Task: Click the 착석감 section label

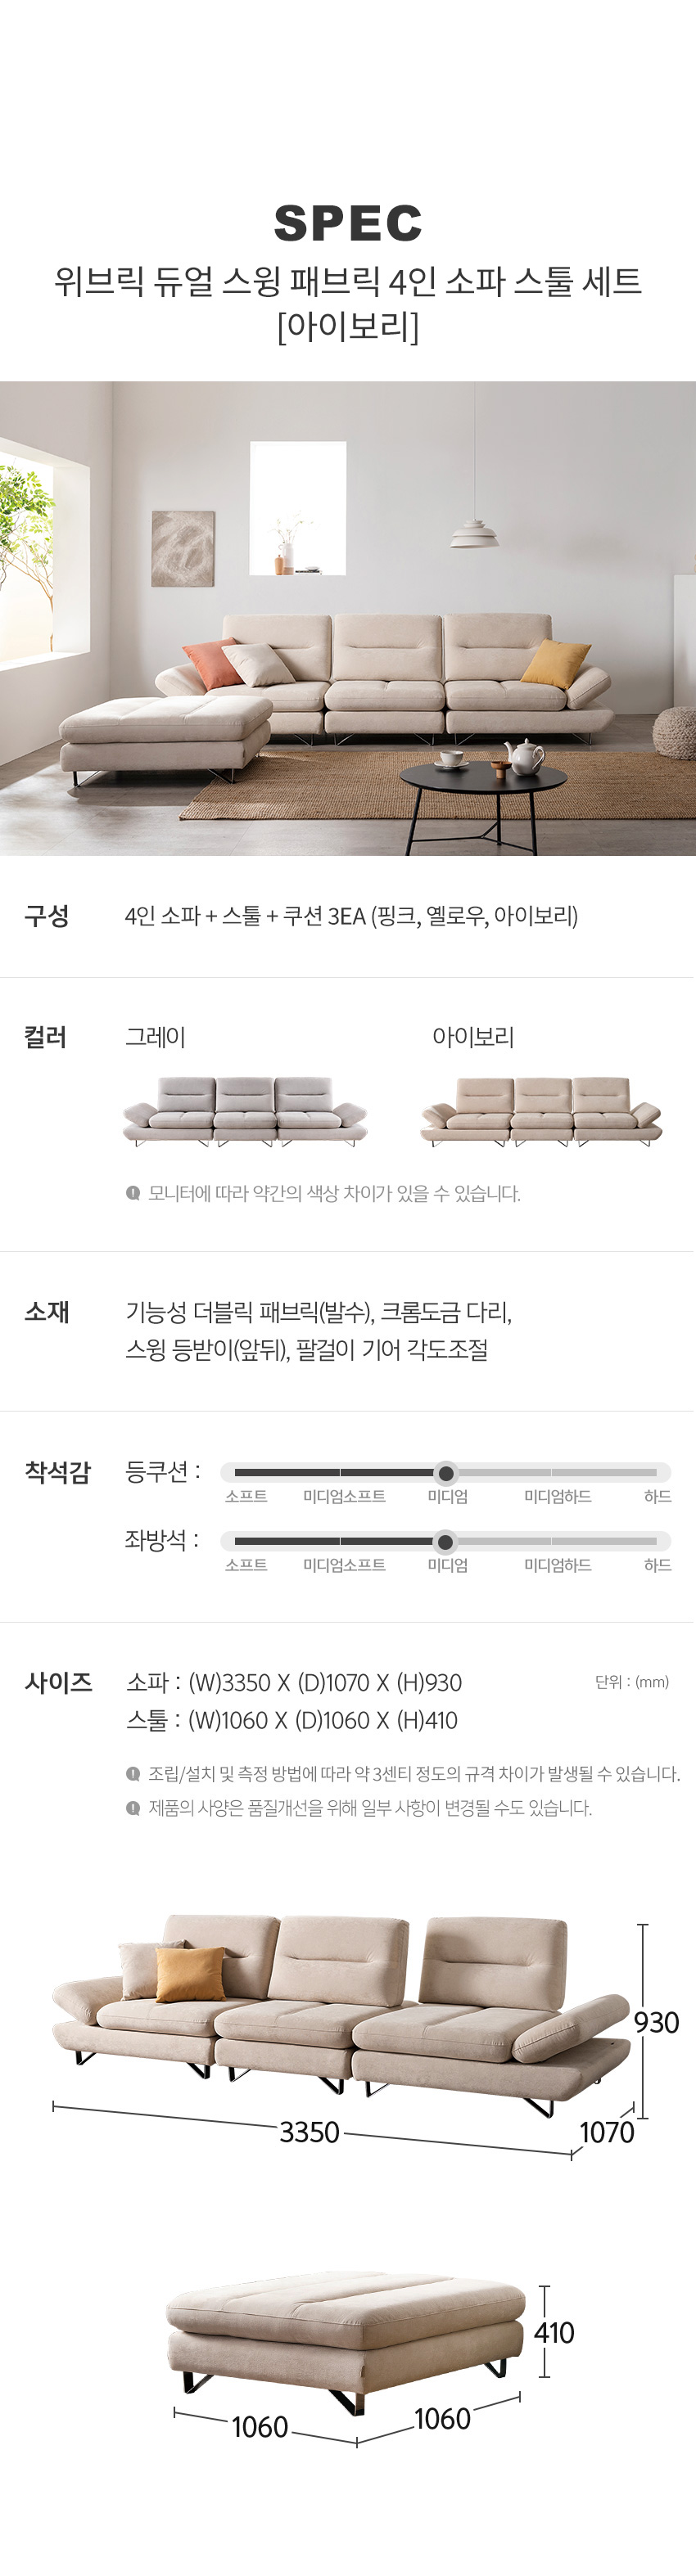Action: click(x=58, y=1472)
